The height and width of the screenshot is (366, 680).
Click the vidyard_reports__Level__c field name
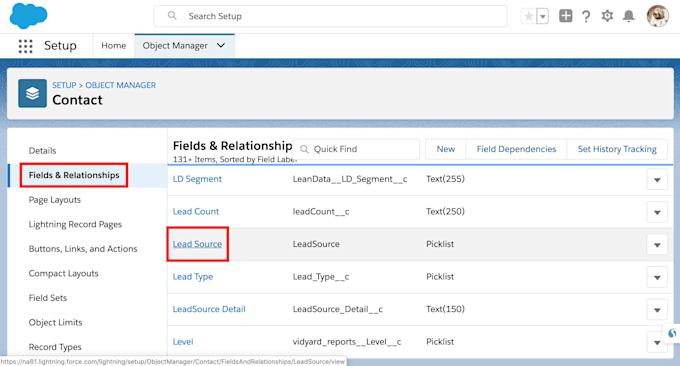pyautogui.click(x=347, y=342)
